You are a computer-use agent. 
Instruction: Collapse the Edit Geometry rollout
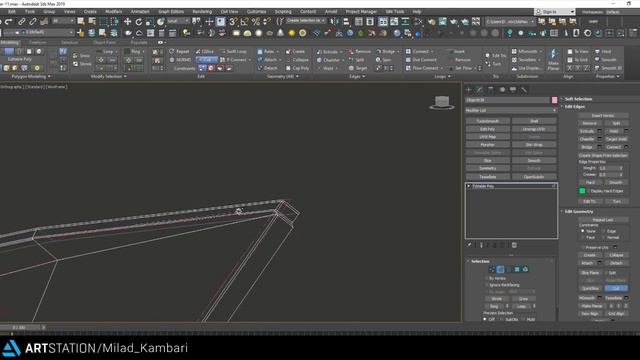point(579,211)
